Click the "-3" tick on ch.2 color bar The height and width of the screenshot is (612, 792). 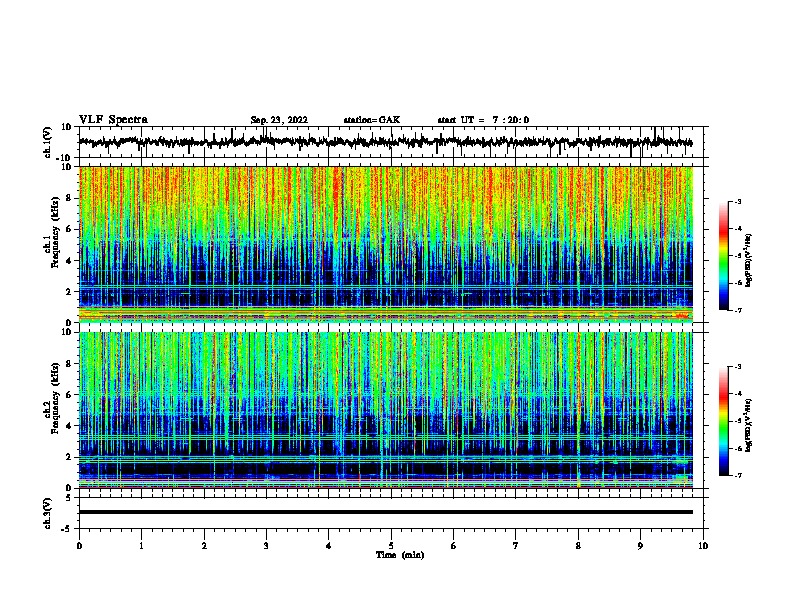pyautogui.click(x=737, y=367)
